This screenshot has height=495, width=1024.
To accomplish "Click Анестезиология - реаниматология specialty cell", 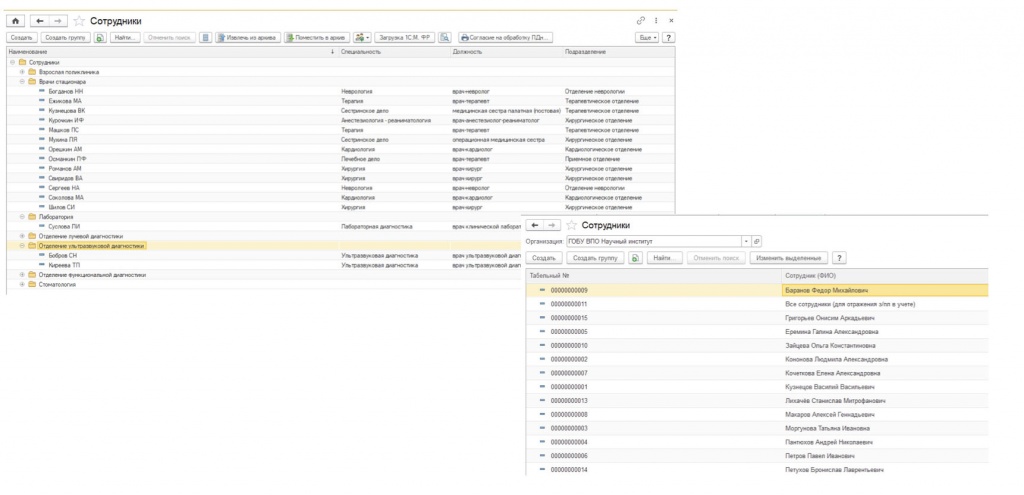I will coord(385,120).
